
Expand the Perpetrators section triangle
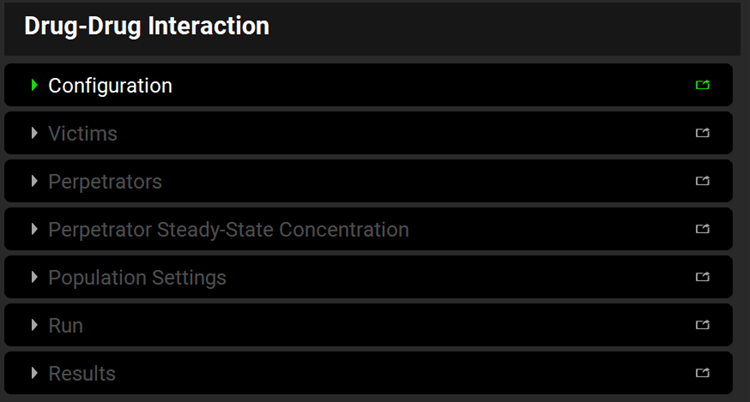point(35,182)
